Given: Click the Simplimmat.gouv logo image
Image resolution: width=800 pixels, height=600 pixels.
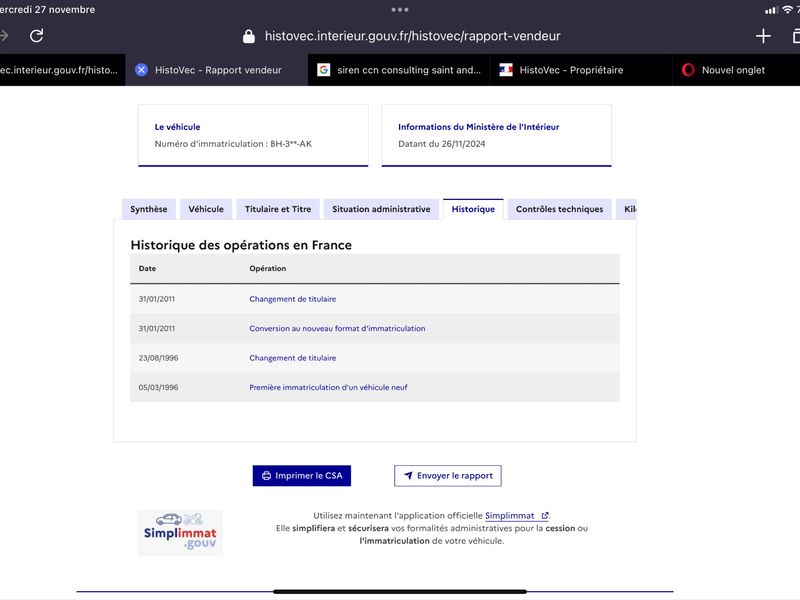Looking at the screenshot, I should 180,532.
